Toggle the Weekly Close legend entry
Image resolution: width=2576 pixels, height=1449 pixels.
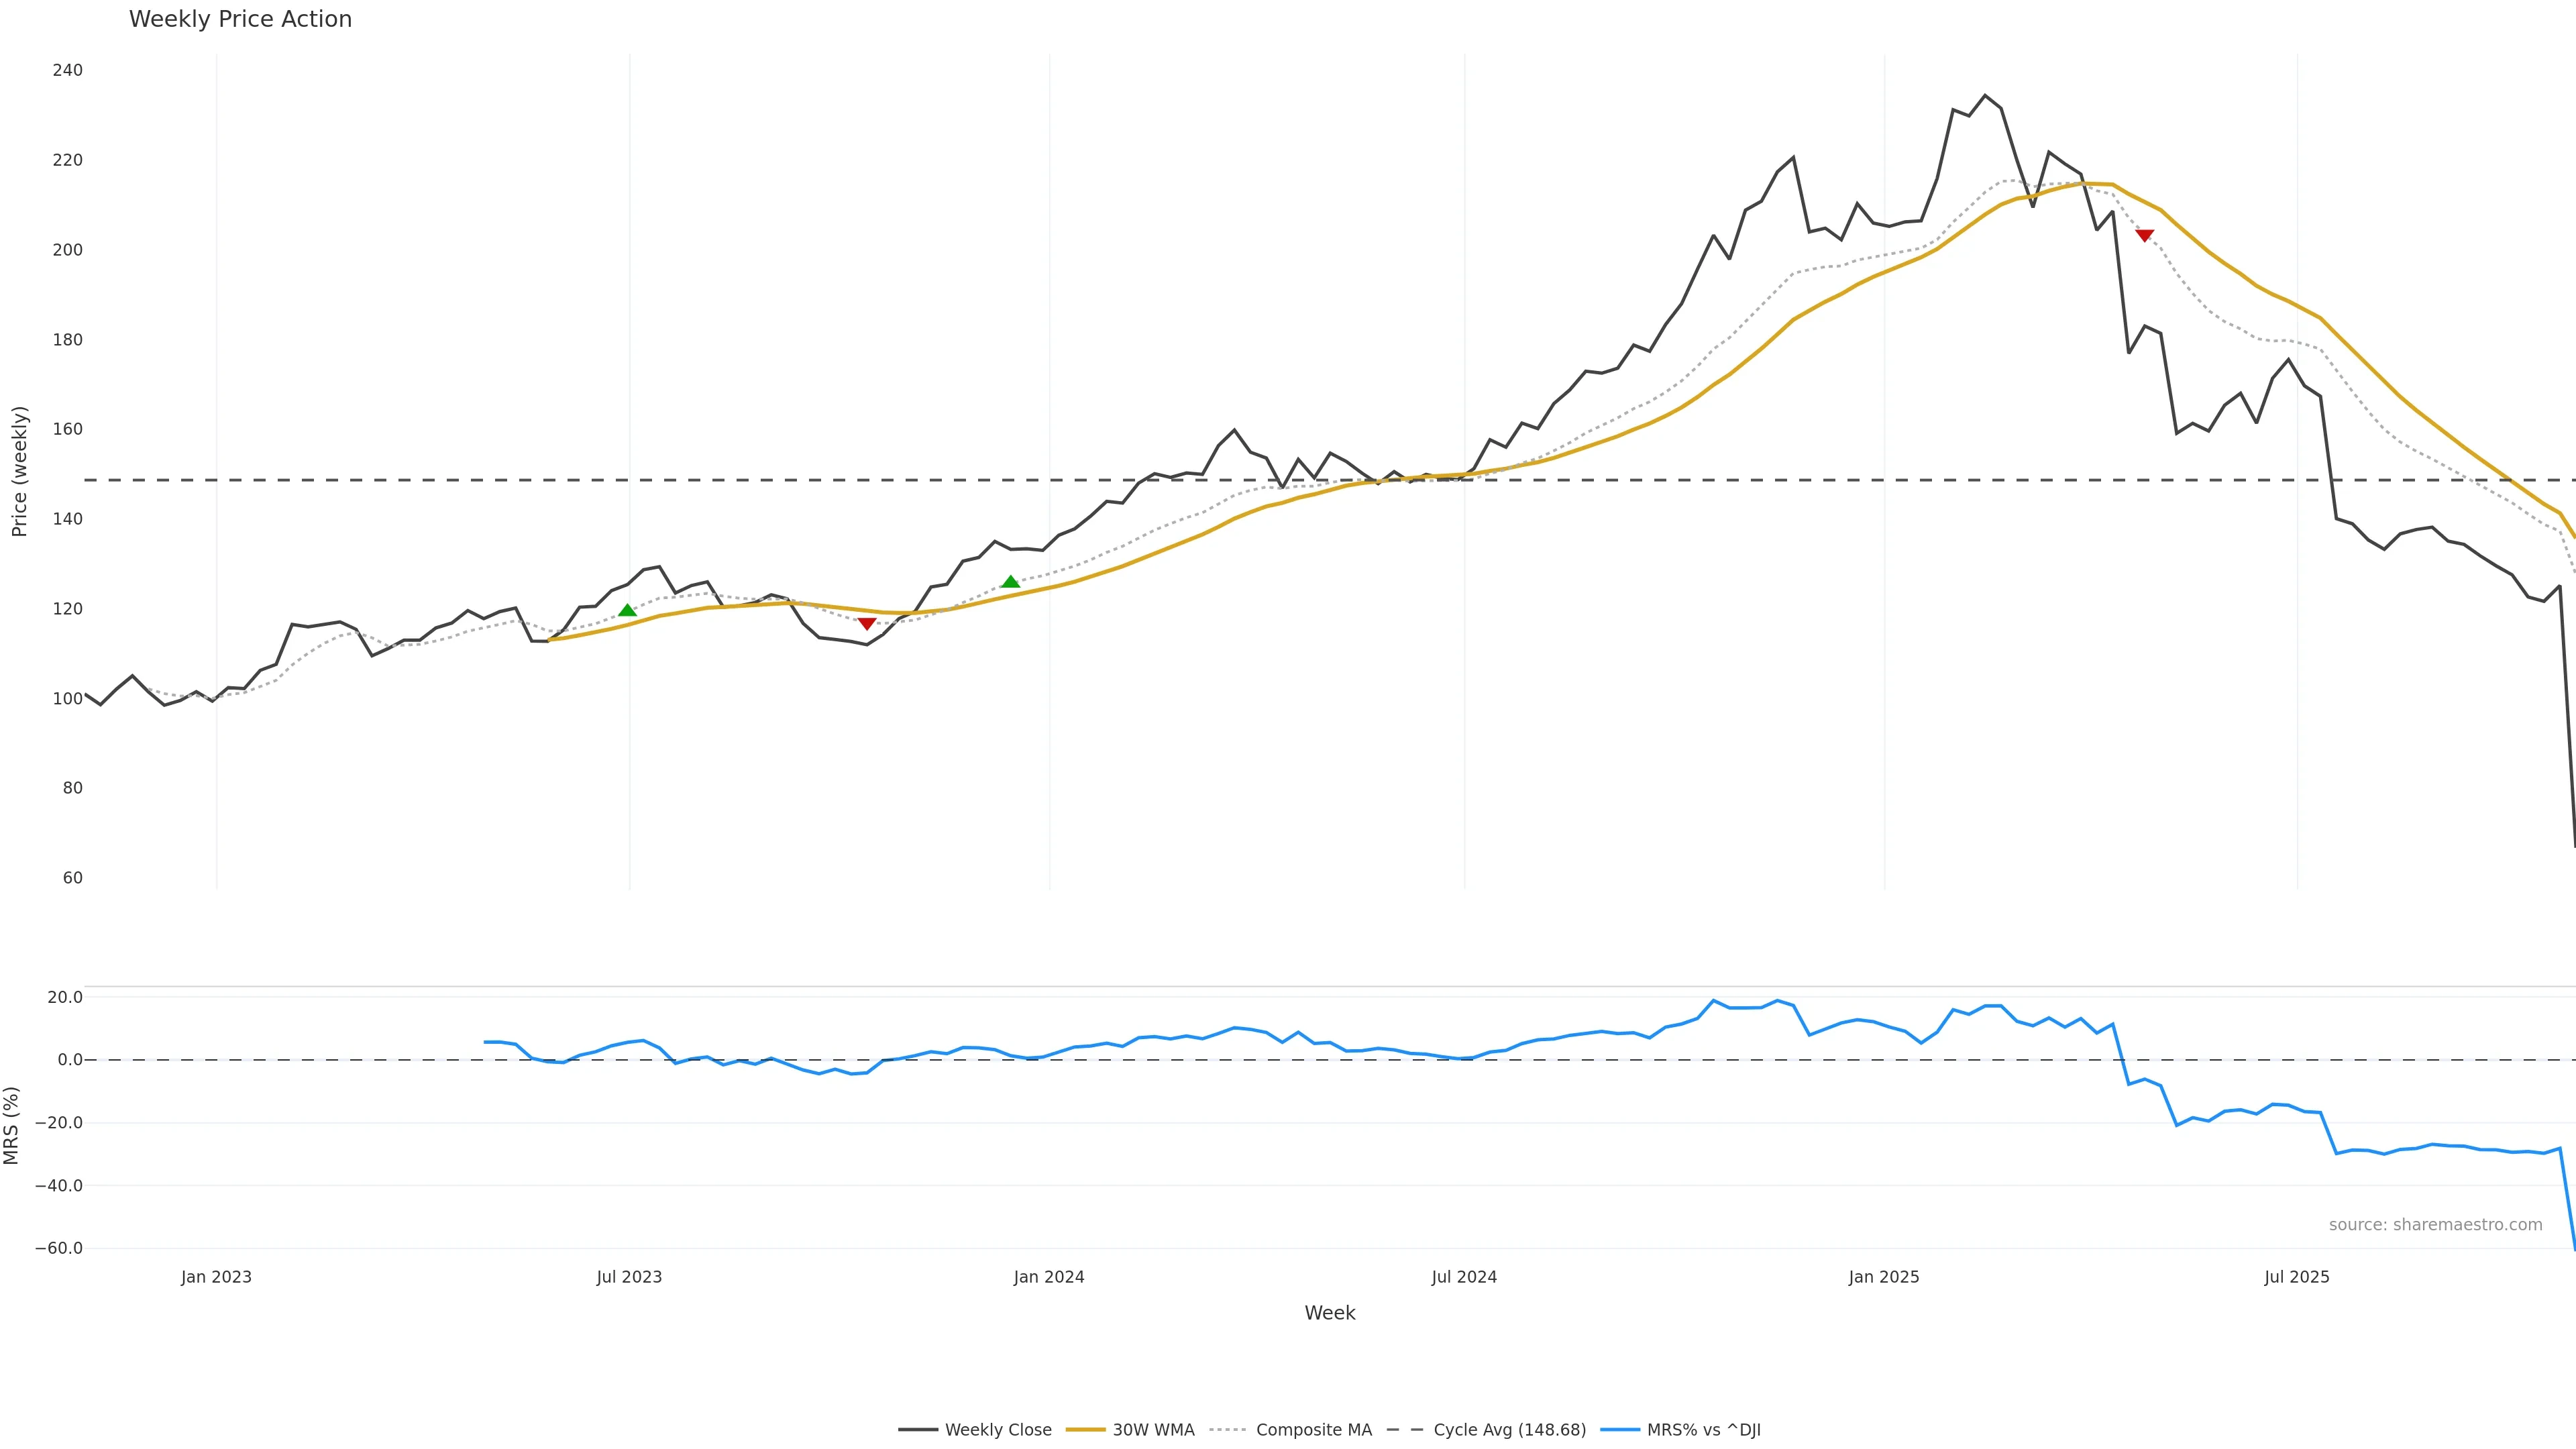point(997,1430)
